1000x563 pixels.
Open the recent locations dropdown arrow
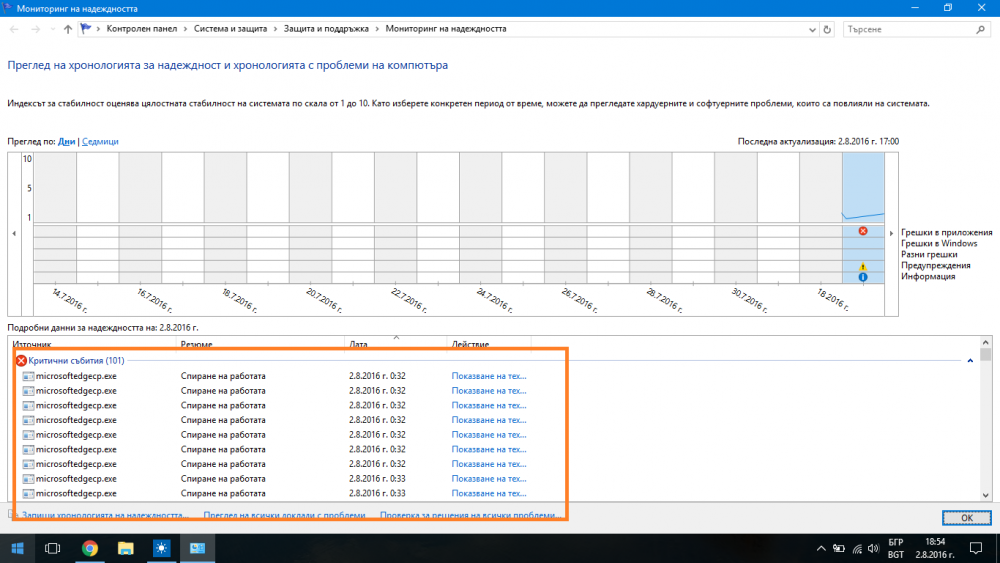[x=52, y=29]
